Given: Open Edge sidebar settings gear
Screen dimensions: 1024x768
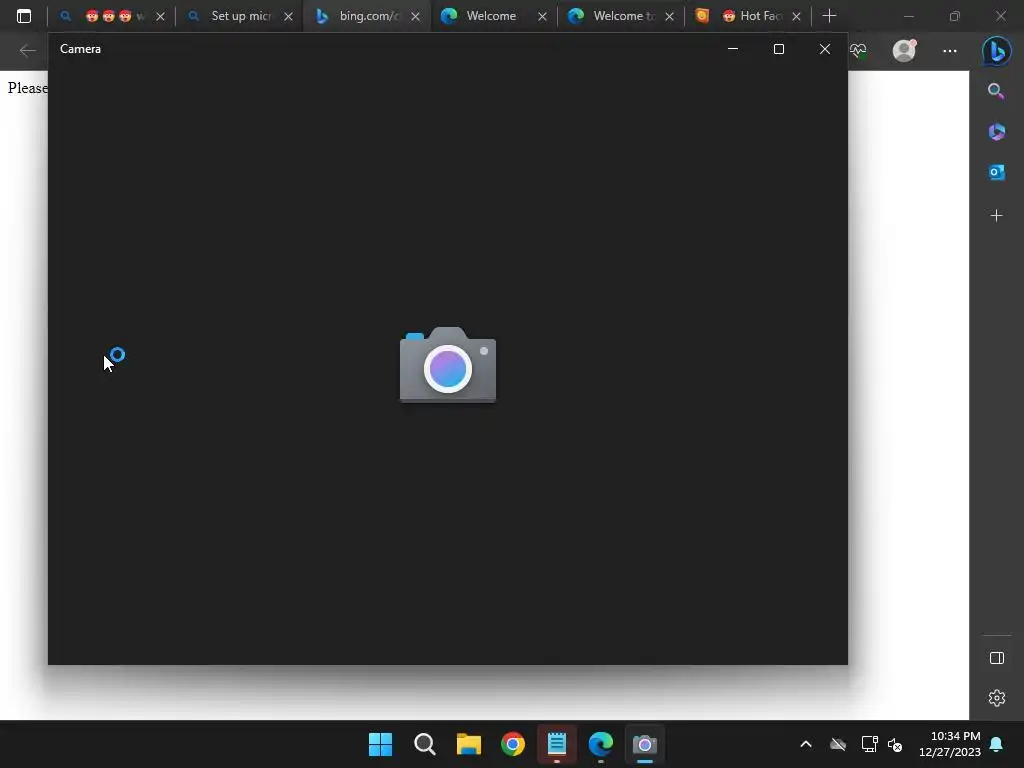Looking at the screenshot, I should (997, 698).
